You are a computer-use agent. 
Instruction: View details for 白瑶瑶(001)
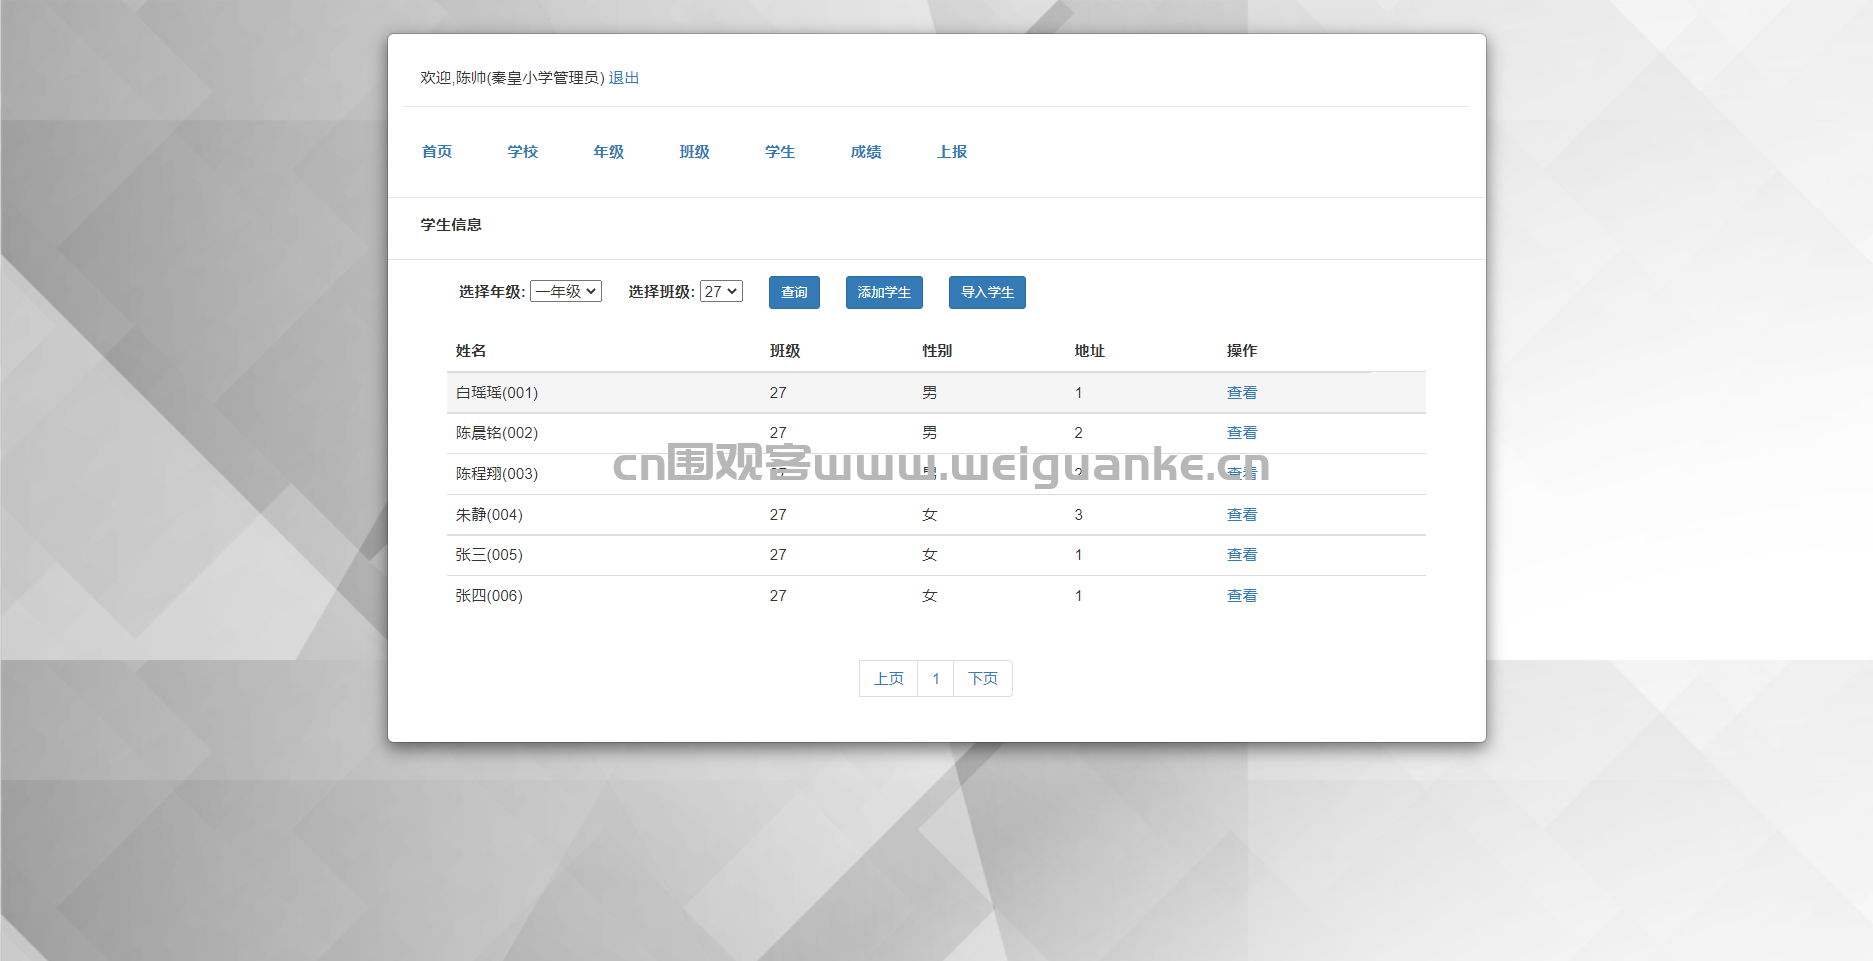tap(1242, 393)
